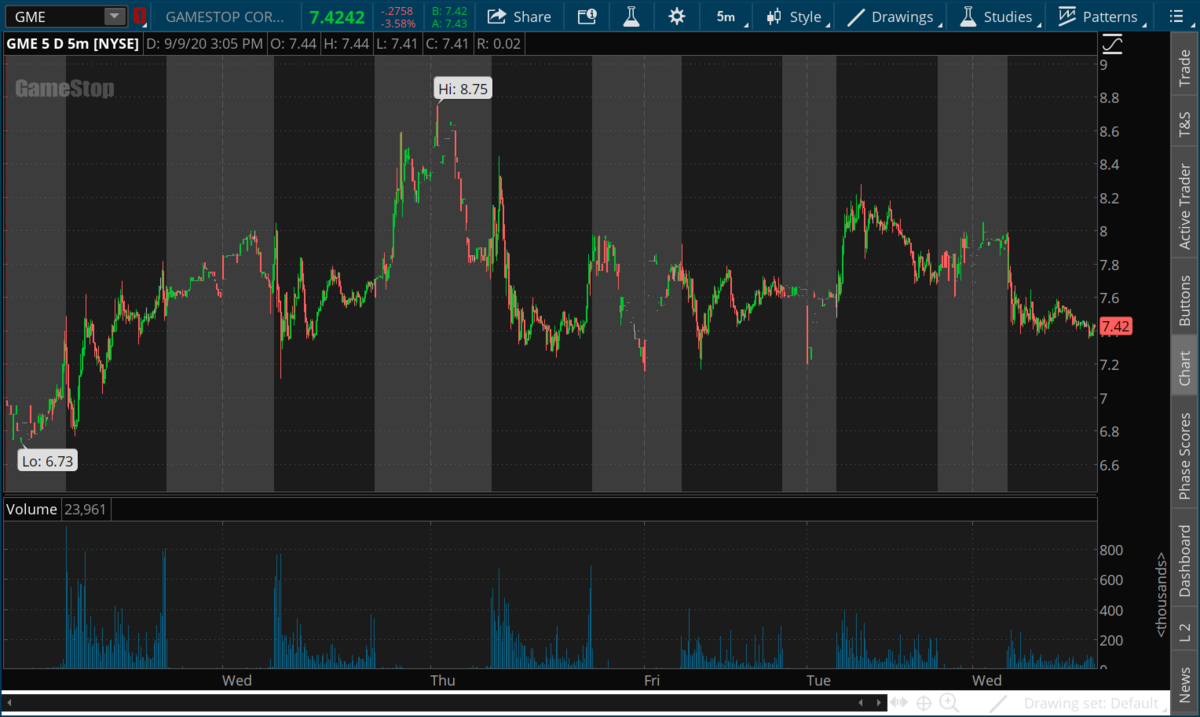This screenshot has width=1200, height=717.
Task: Click the 7.42 current price label on axis
Action: 1114,327
